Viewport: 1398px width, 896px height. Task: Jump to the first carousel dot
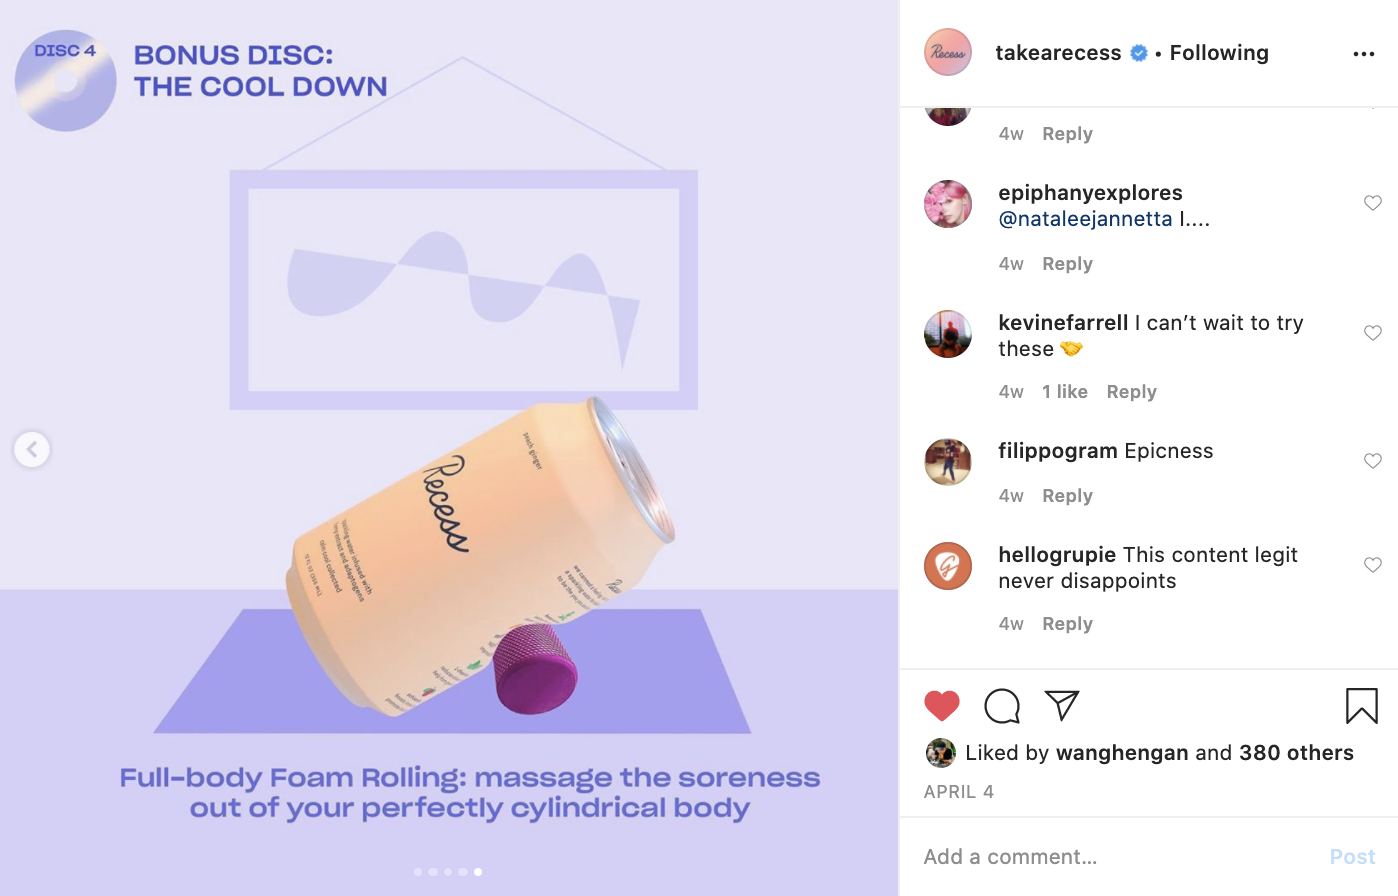(418, 872)
